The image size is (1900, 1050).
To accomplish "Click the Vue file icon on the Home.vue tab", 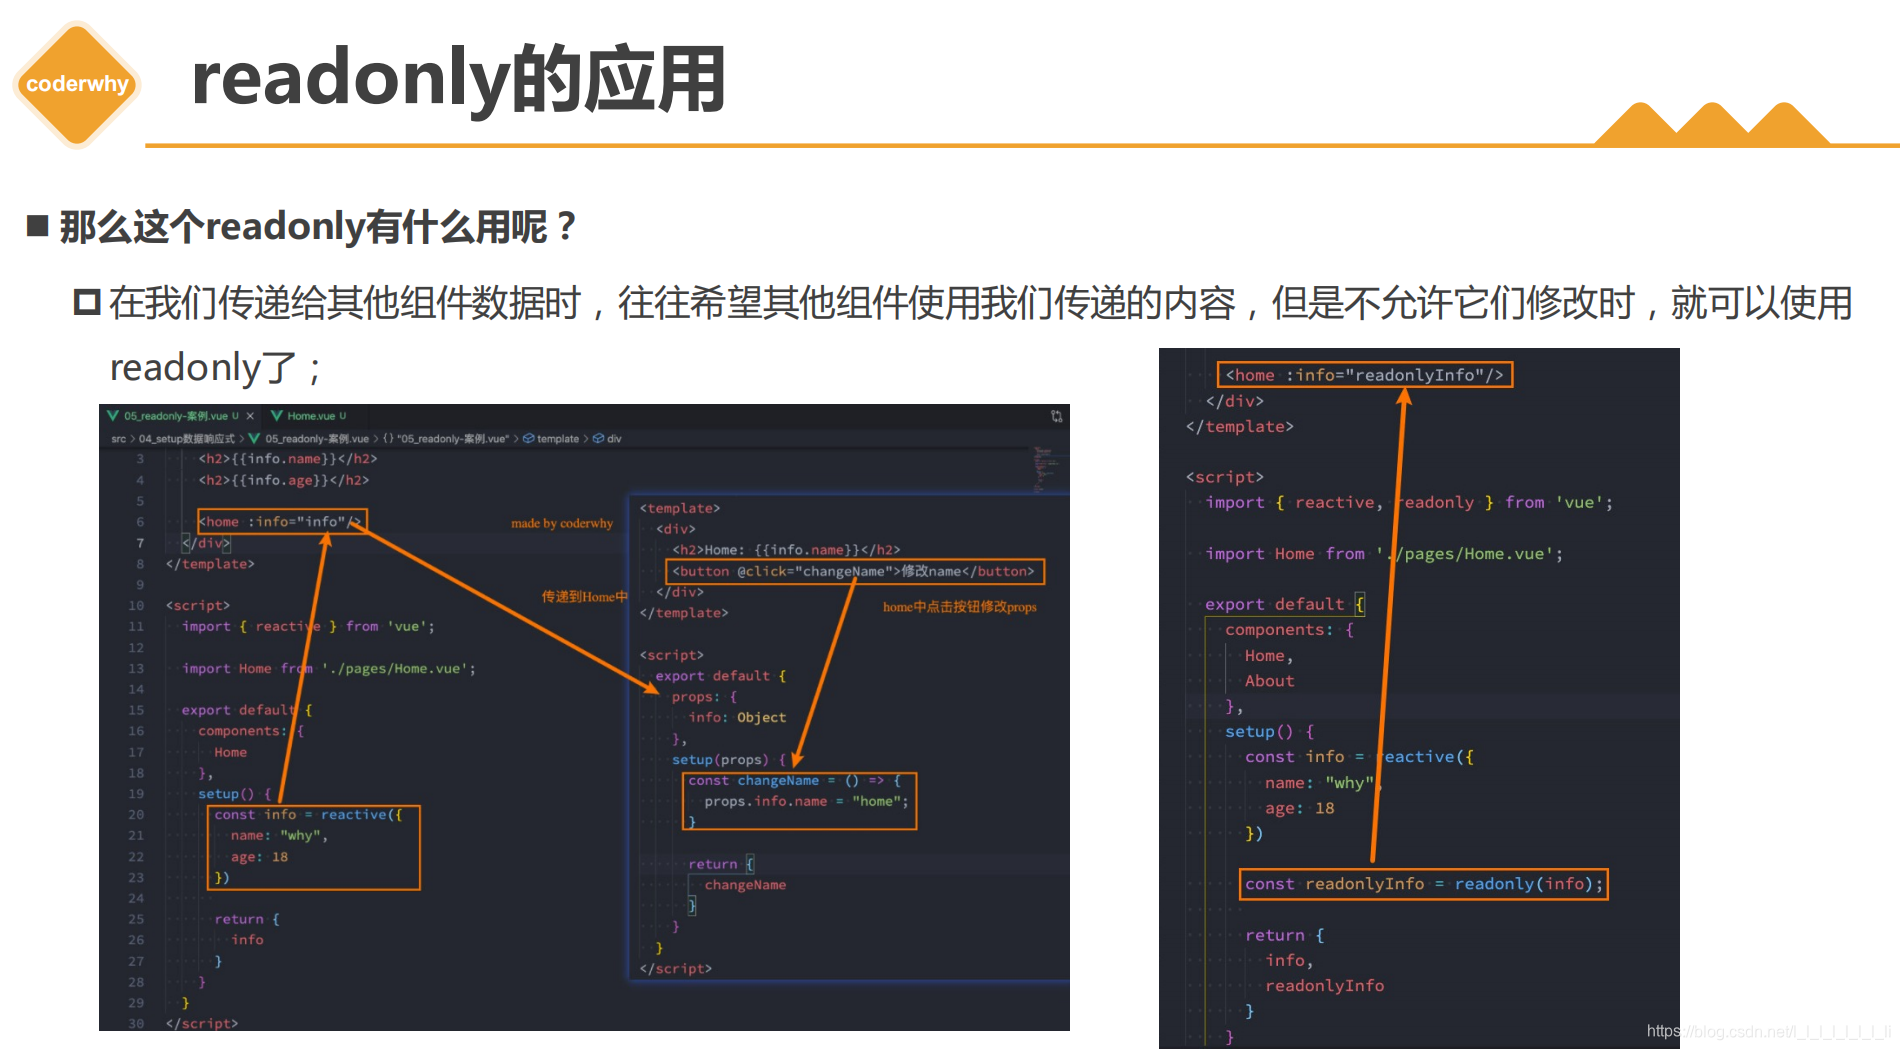I will coord(277,416).
